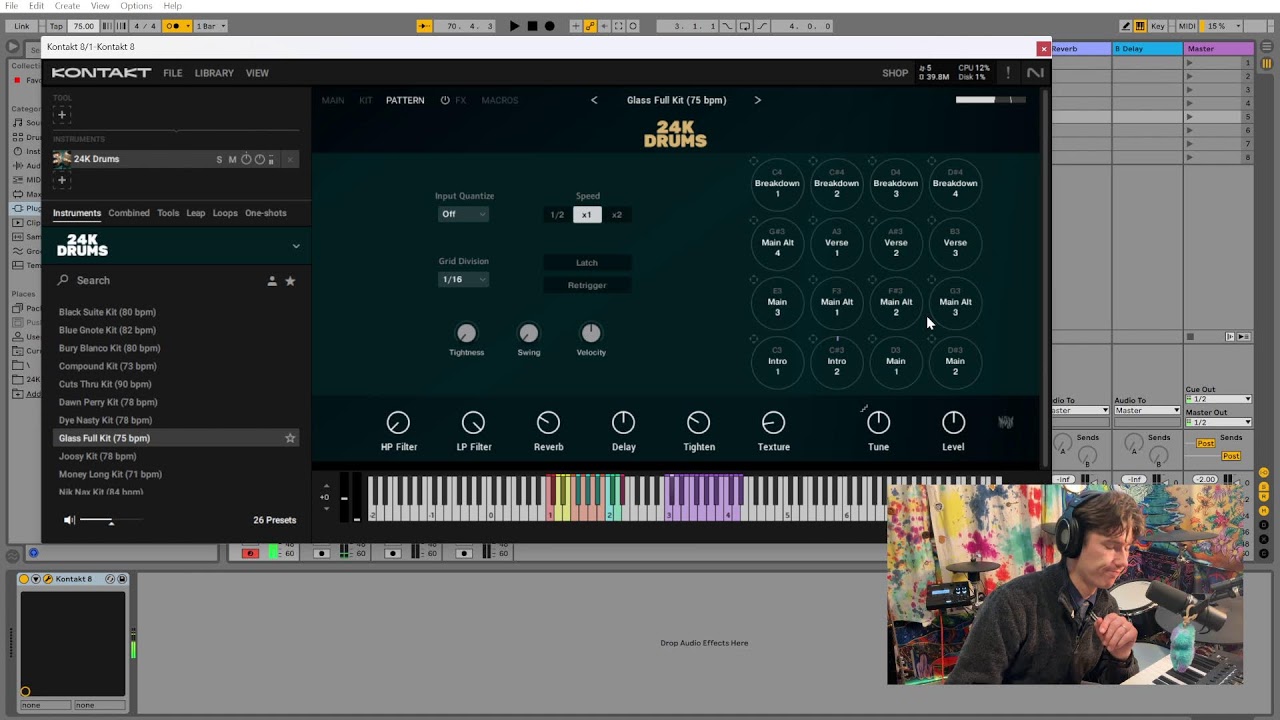Image resolution: width=1280 pixels, height=720 pixels.
Task: Toggle the MIDI map mode button
Action: [1187, 26]
